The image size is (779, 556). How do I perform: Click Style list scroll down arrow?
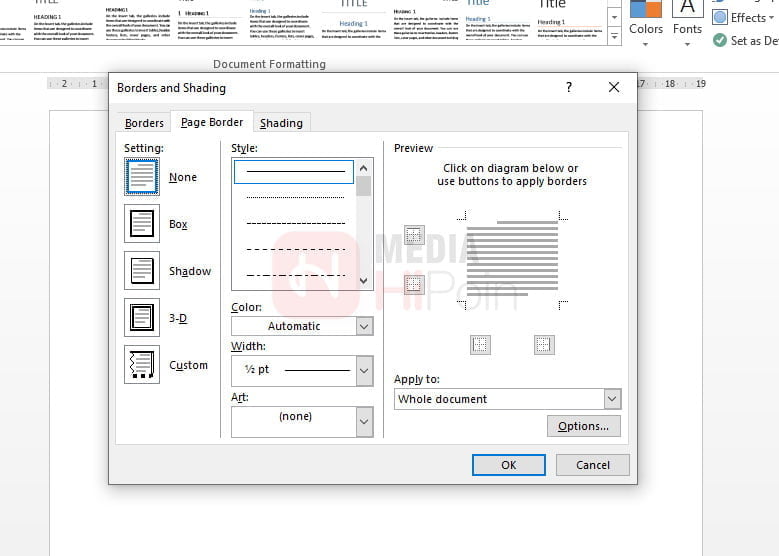pyautogui.click(x=364, y=281)
